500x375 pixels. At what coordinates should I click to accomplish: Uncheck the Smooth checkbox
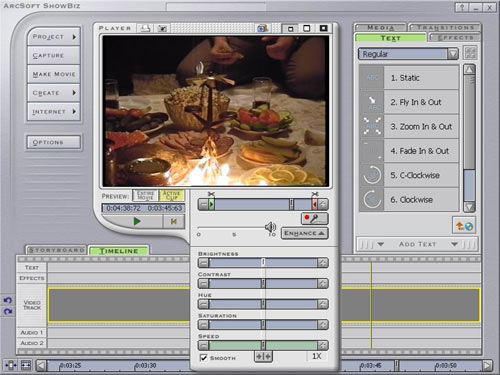point(203,358)
